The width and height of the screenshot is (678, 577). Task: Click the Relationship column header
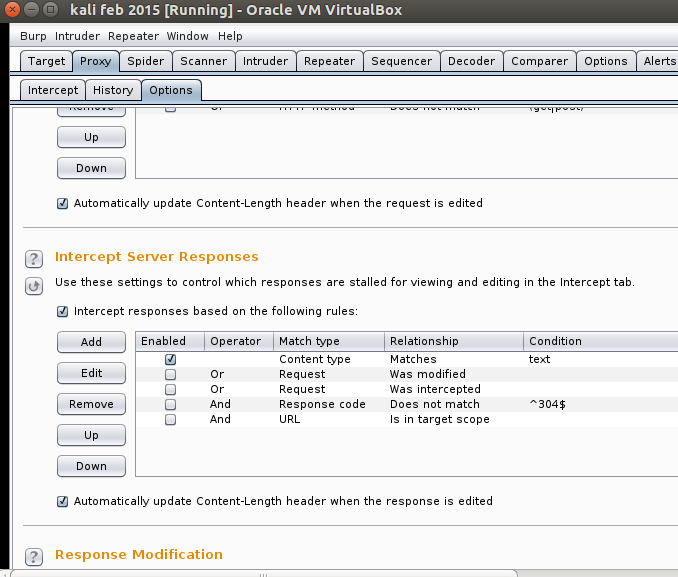tap(454, 341)
